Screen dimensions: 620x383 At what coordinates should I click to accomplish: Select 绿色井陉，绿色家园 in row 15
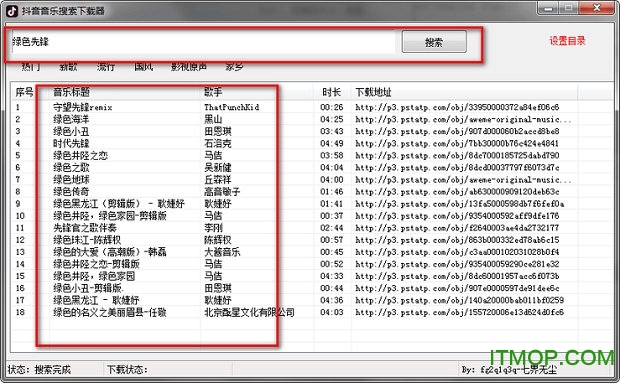click(94, 276)
